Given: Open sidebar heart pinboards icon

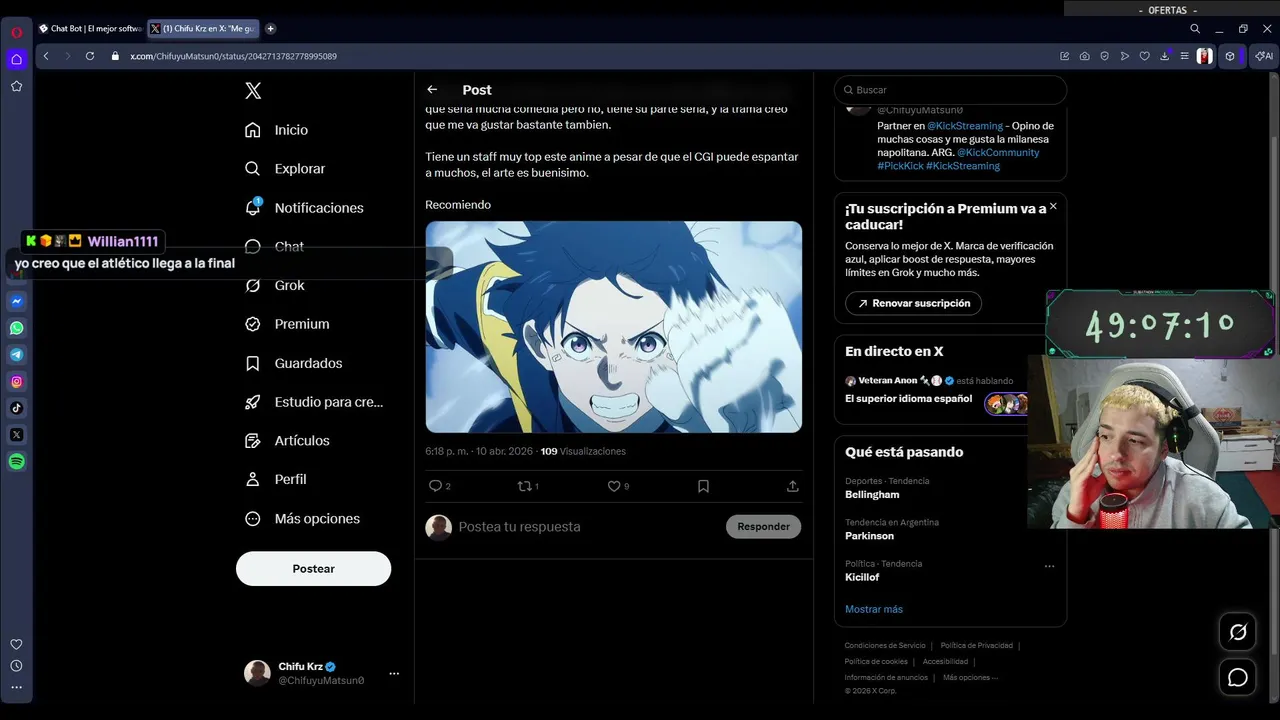Looking at the screenshot, I should pyautogui.click(x=16, y=645).
